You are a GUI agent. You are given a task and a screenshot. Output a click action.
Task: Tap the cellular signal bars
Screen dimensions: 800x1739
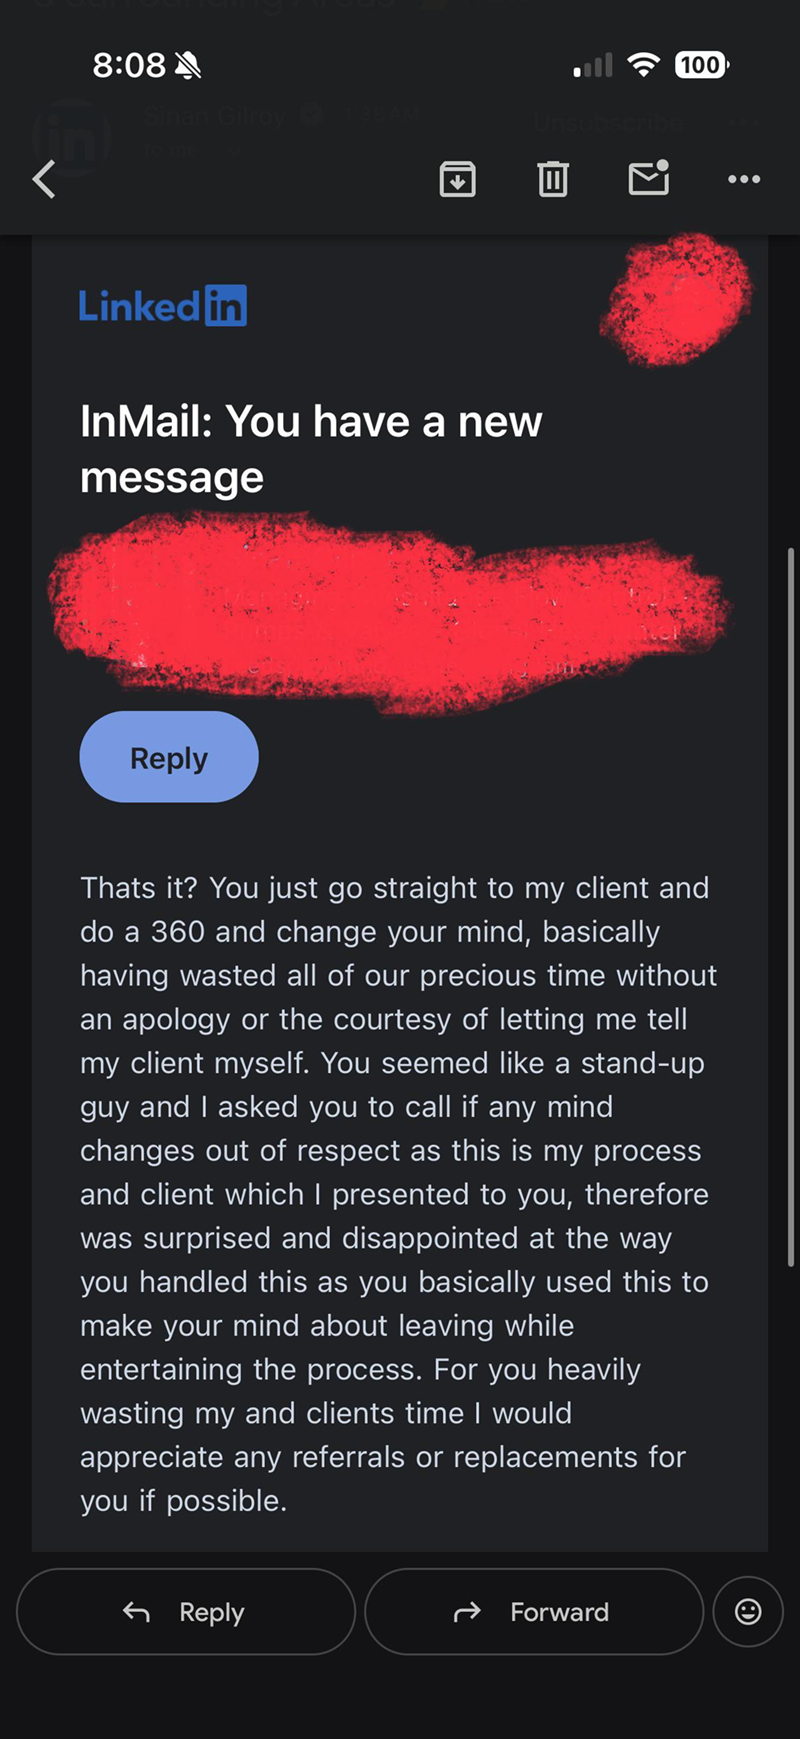point(592,66)
